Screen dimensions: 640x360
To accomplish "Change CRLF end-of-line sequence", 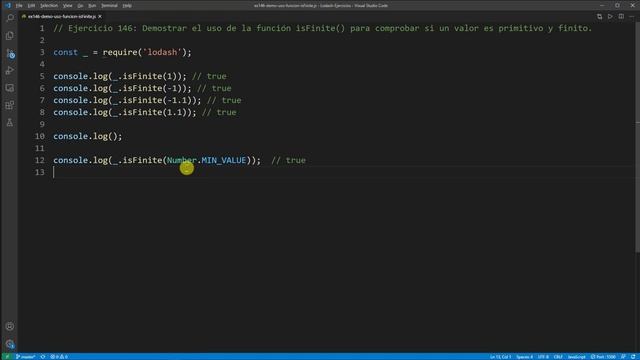I will [558, 357].
